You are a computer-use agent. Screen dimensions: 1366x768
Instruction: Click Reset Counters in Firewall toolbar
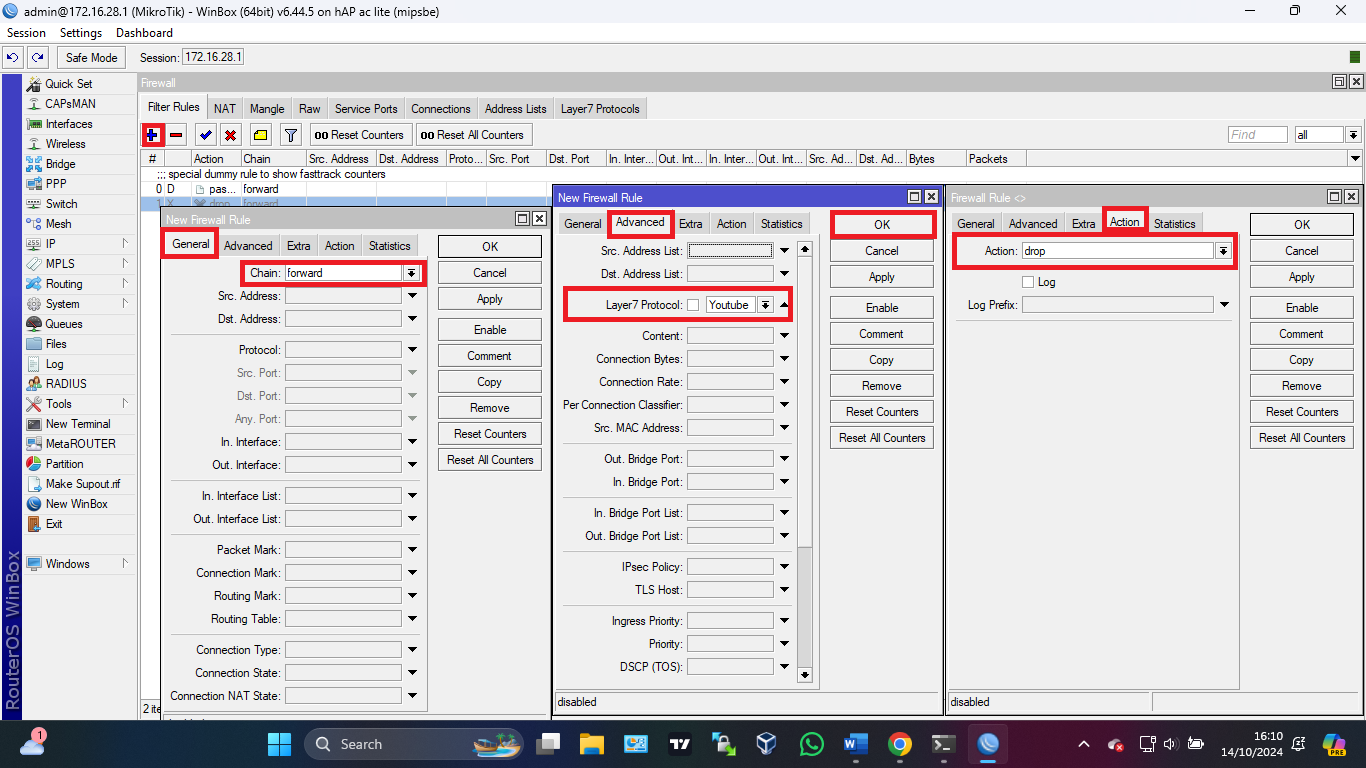pyautogui.click(x=359, y=135)
